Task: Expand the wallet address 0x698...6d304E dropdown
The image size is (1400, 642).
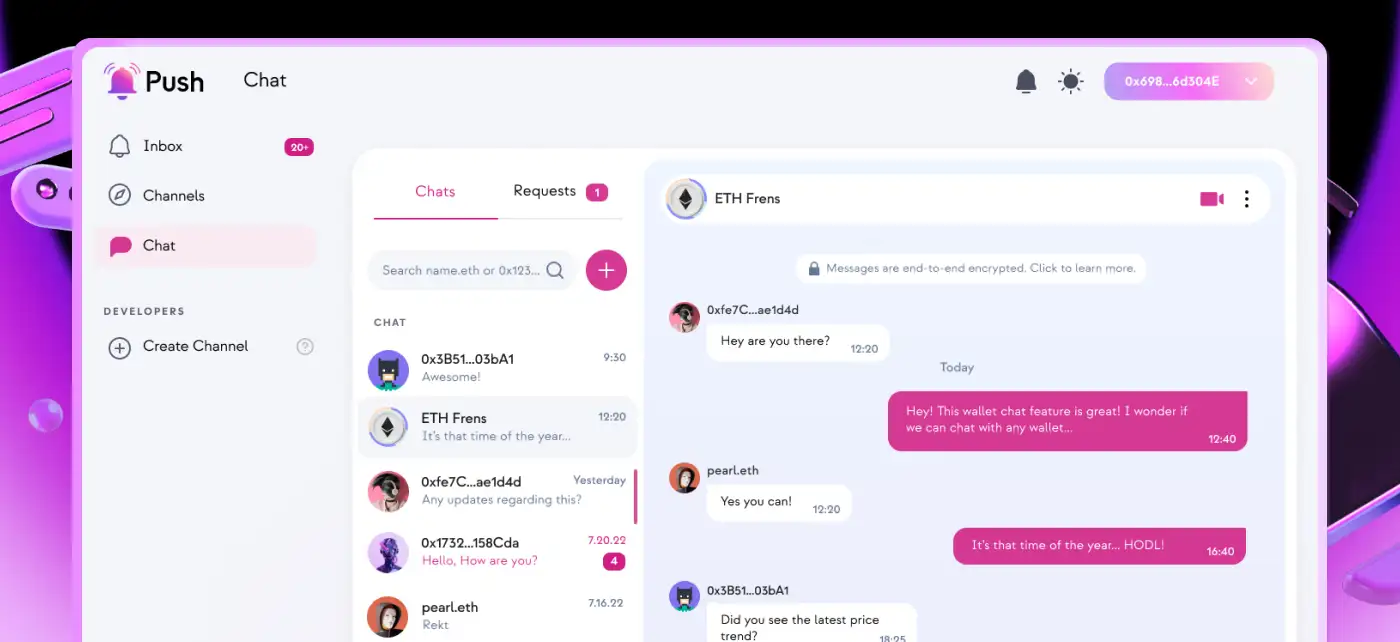Action: (1189, 81)
